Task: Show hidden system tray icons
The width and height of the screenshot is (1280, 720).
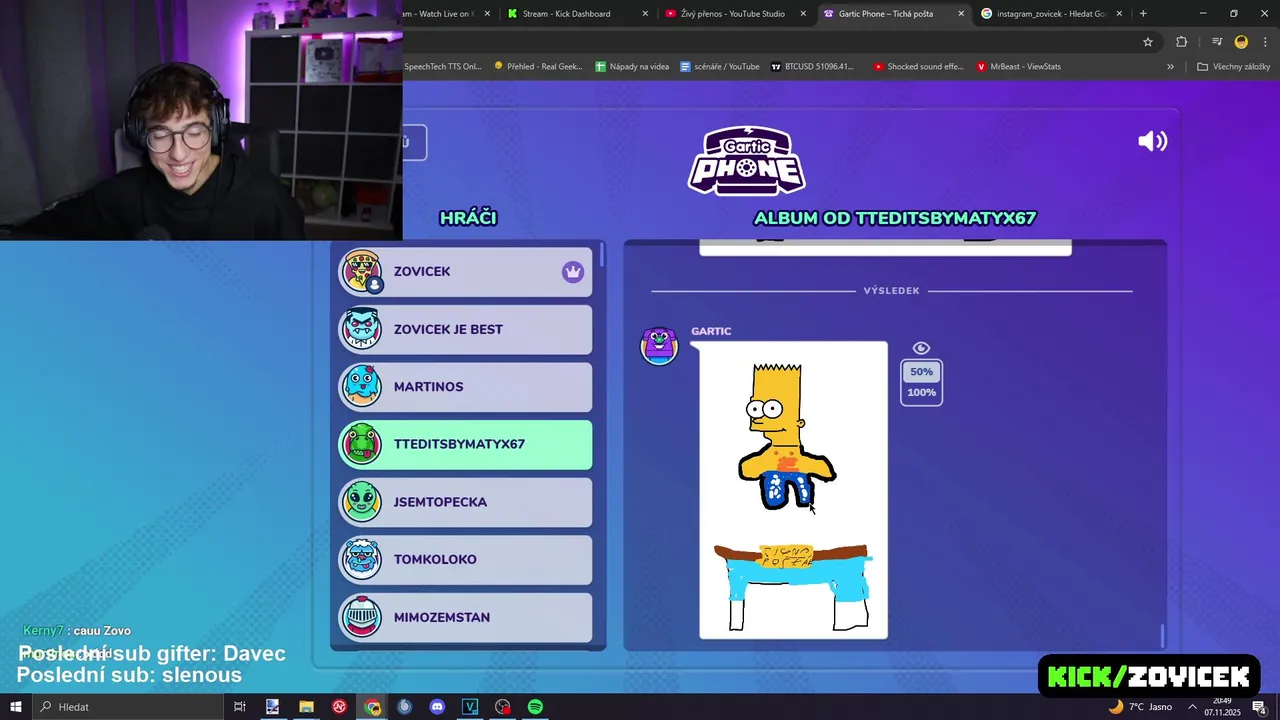Action: tap(1192, 707)
